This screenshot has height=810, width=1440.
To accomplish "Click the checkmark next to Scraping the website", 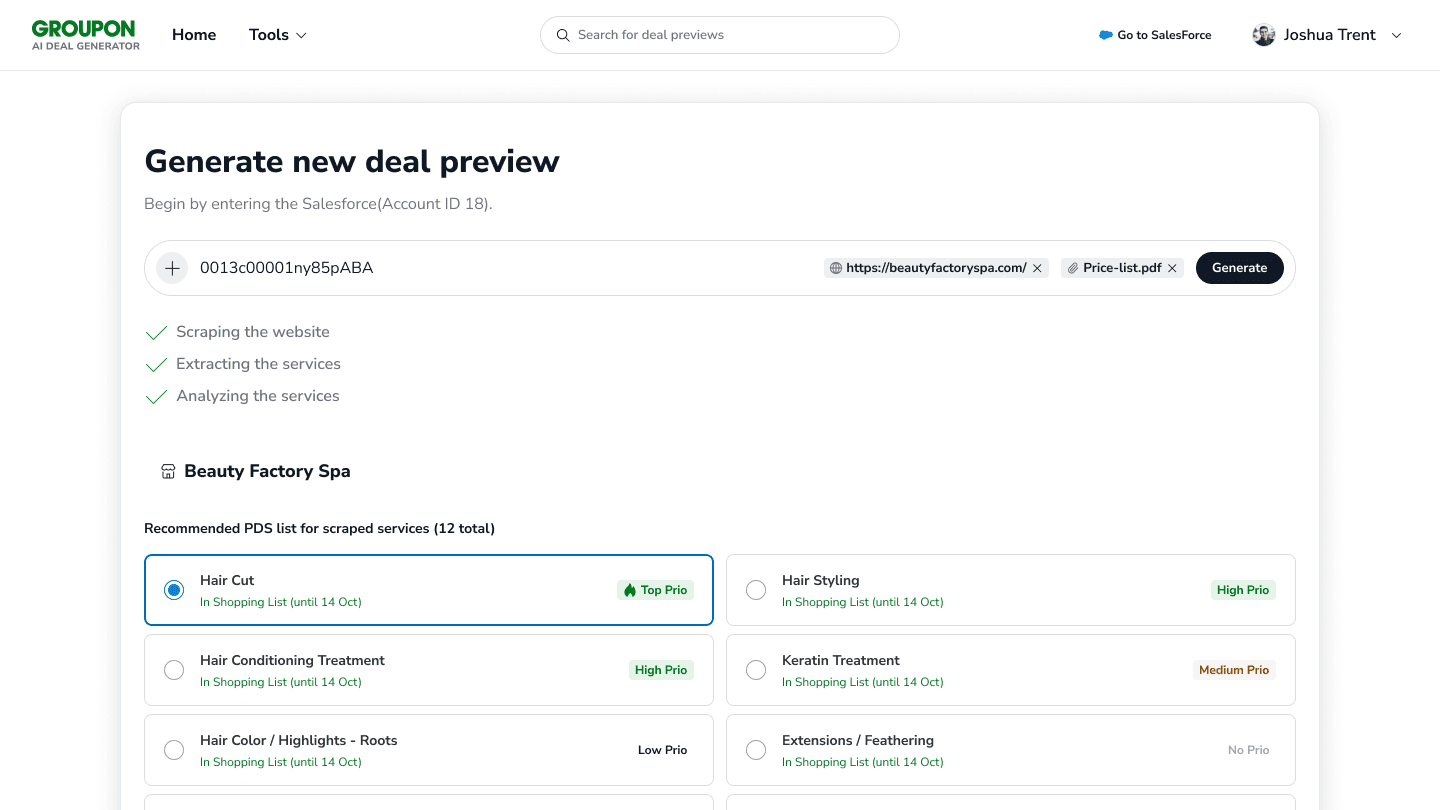I will click(x=156, y=333).
